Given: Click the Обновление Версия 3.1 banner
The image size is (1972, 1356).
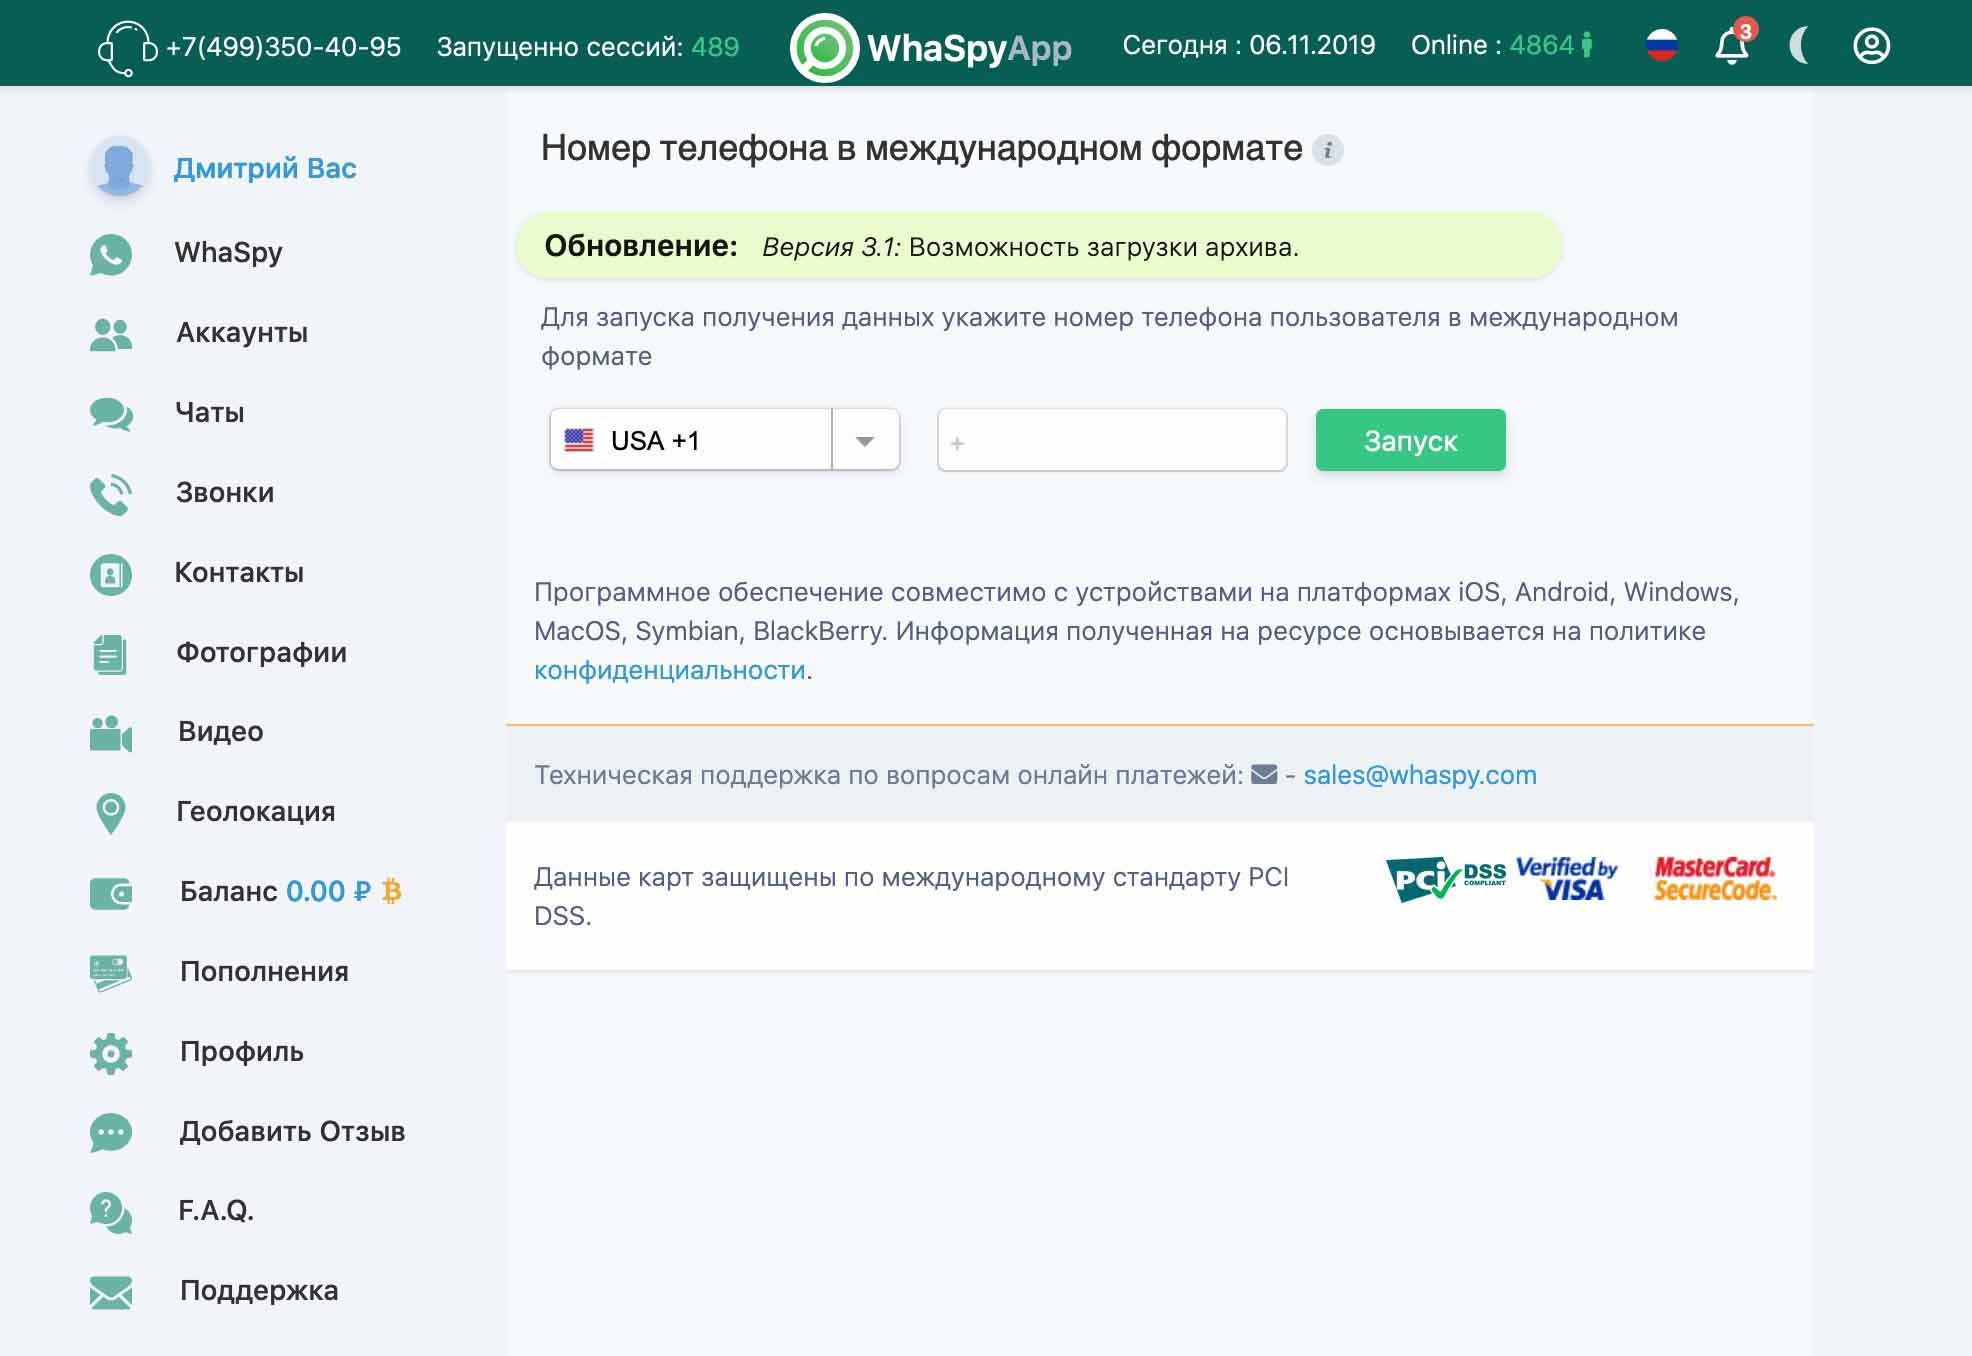Looking at the screenshot, I should tap(1038, 246).
